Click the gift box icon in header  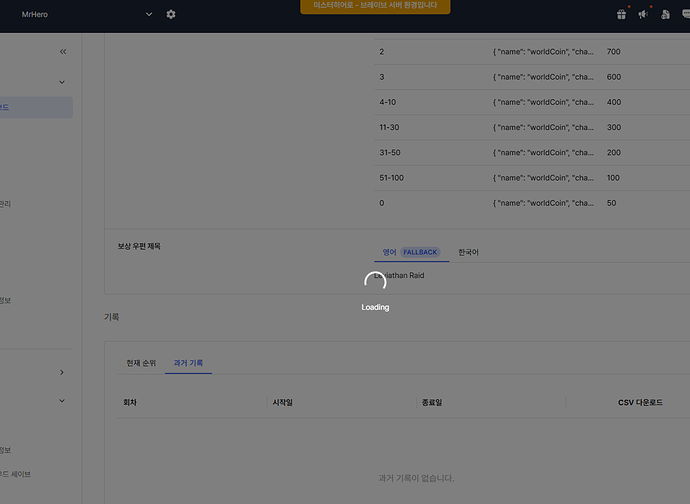click(x=622, y=14)
